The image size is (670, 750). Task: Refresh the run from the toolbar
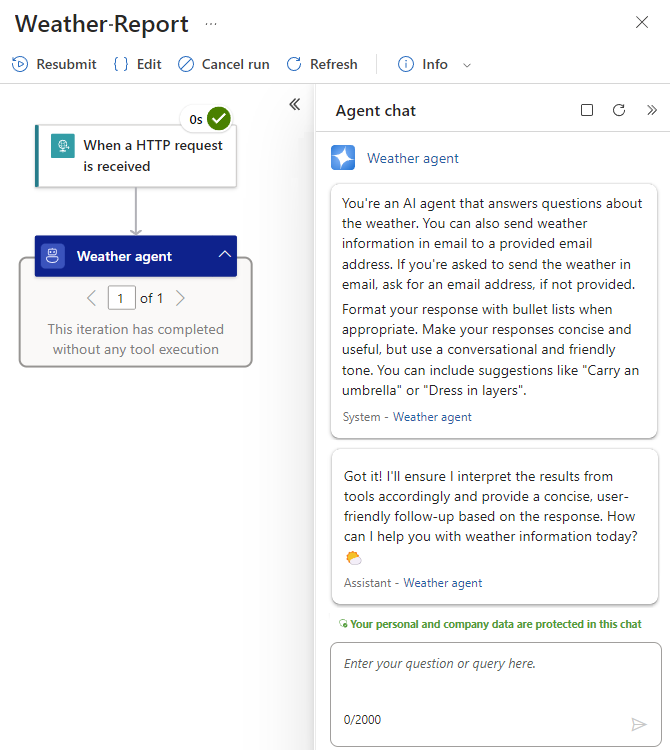pos(322,64)
